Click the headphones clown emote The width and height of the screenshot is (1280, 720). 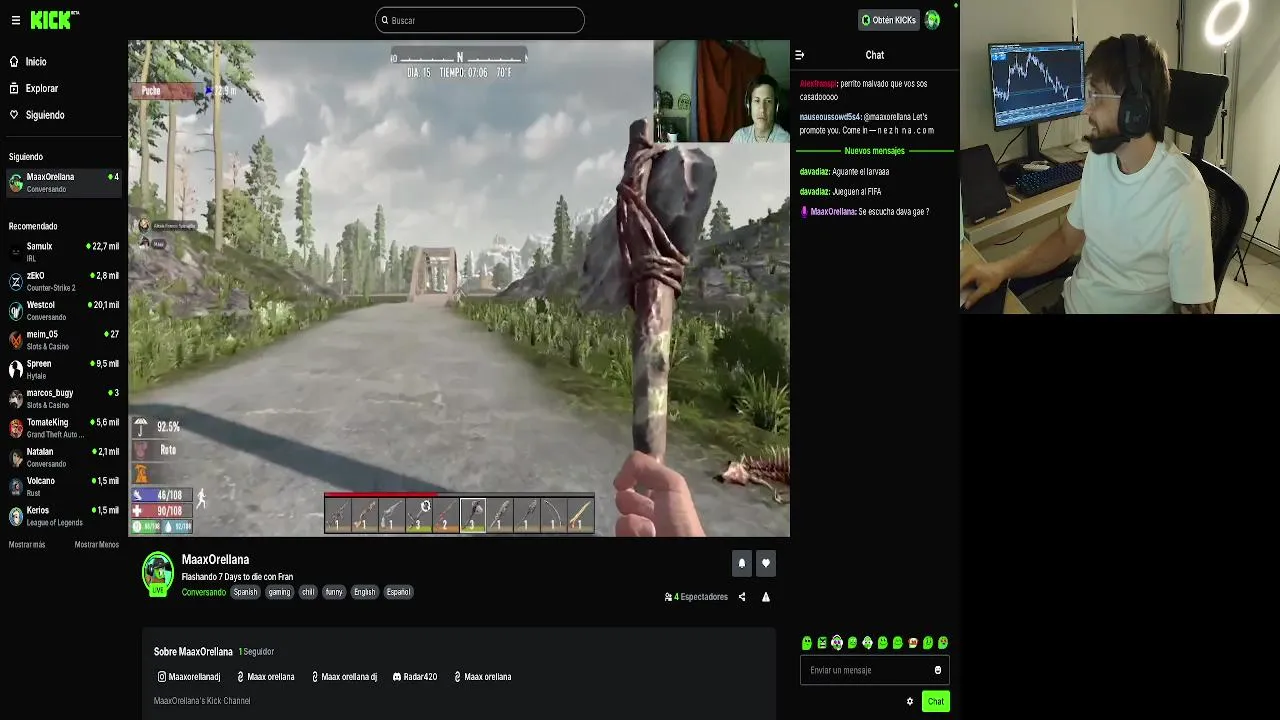(837, 643)
